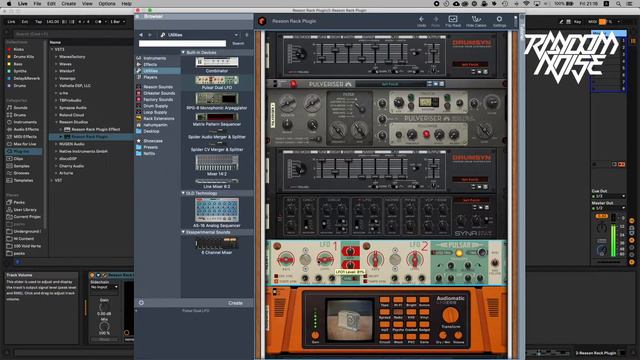Toggle Pulsar LFO 2 on button

[x=366, y=246]
